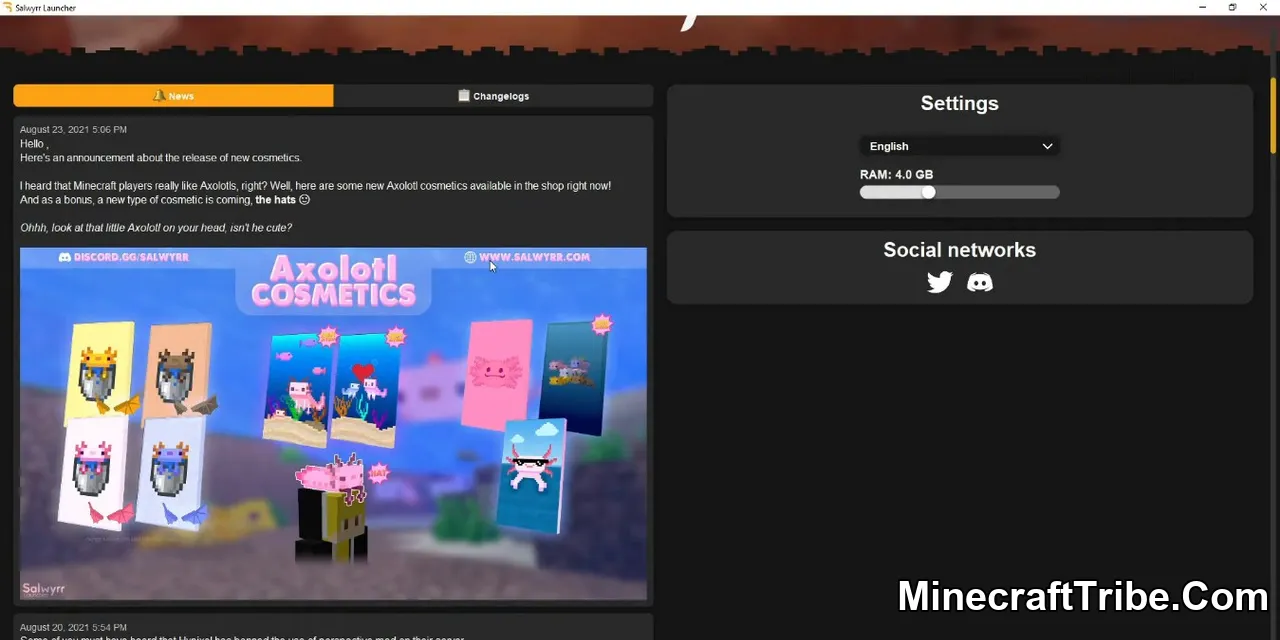
Task: Minimize the Salwyrr Launcher window
Action: click(1203, 7)
